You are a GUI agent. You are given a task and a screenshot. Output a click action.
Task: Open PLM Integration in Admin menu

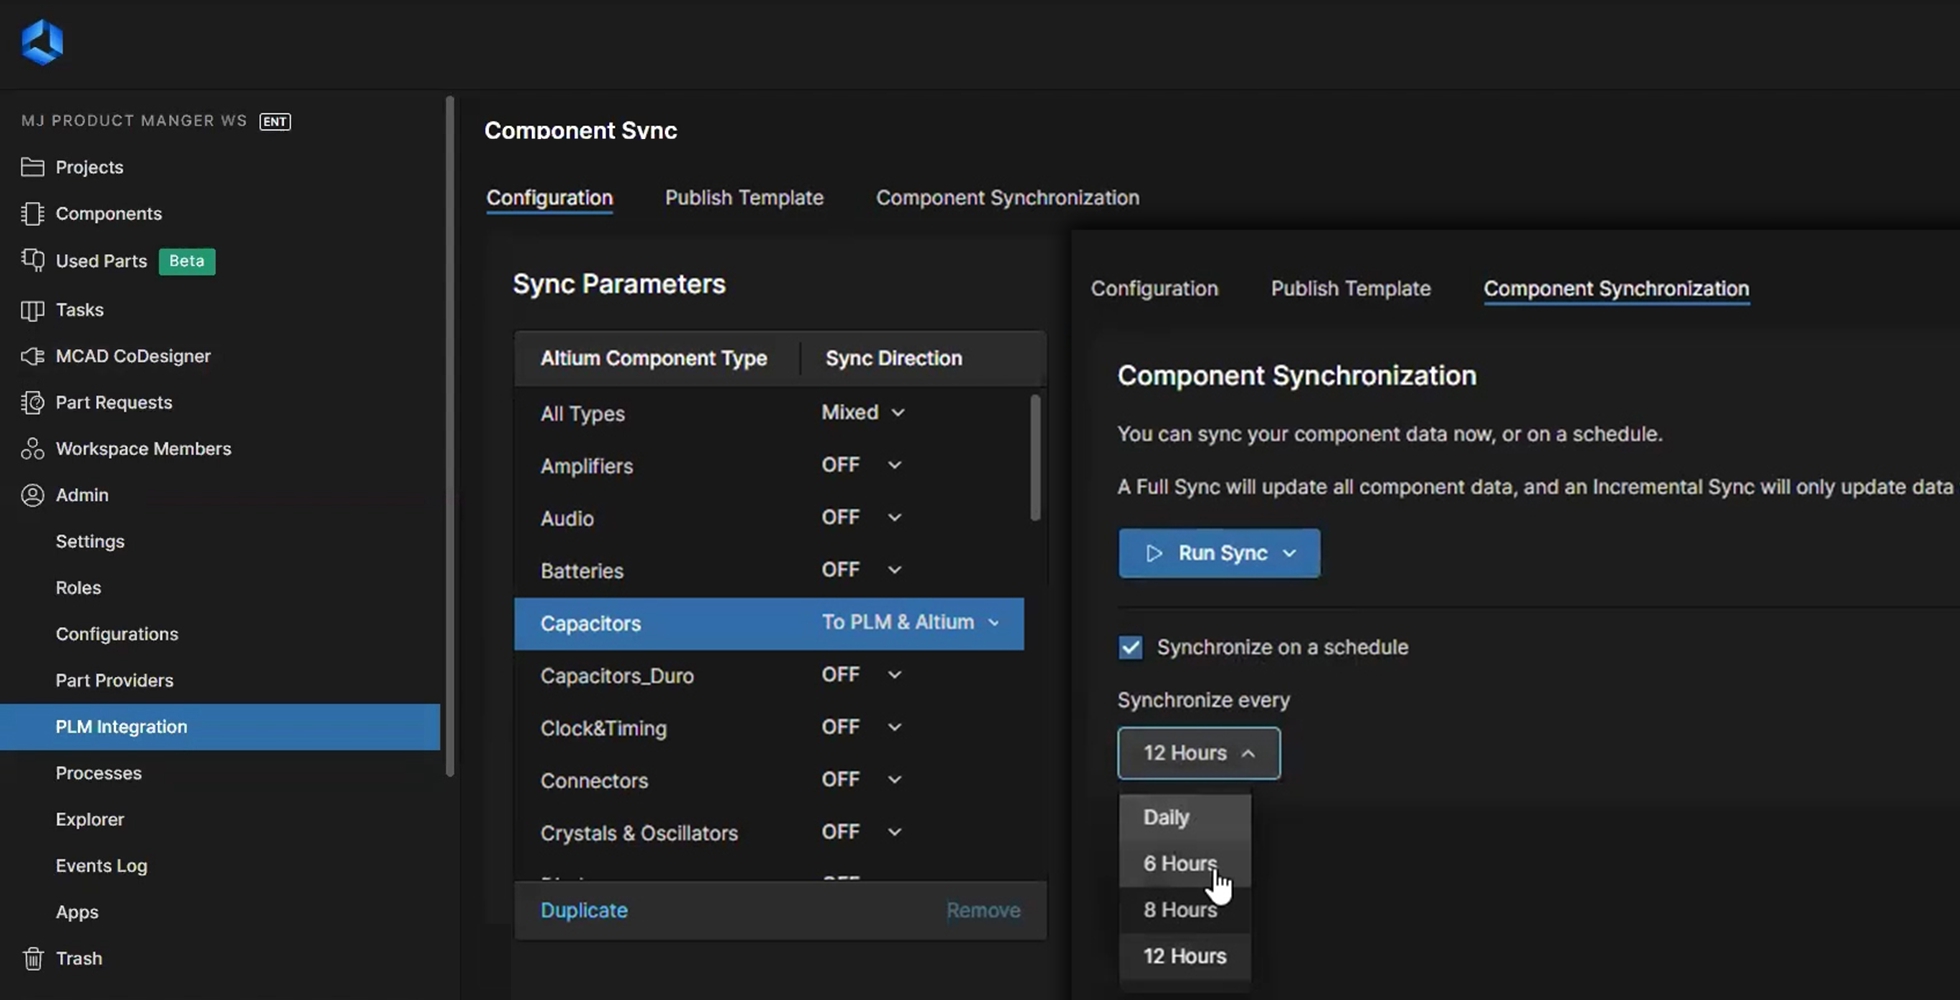121,727
